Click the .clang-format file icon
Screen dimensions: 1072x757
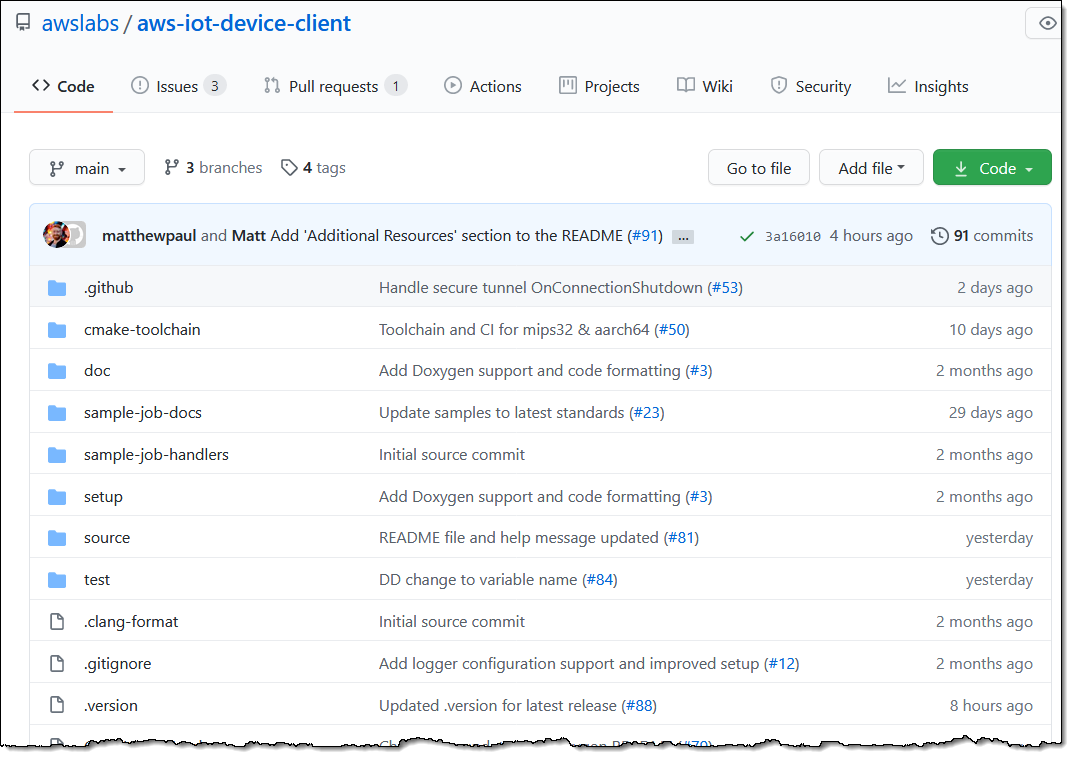tap(57, 622)
